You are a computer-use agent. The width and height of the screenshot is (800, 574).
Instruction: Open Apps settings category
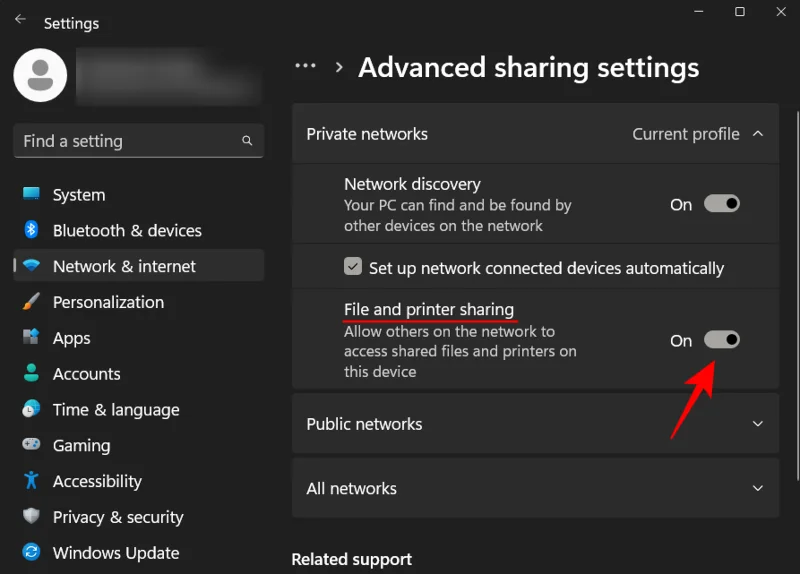(138, 338)
